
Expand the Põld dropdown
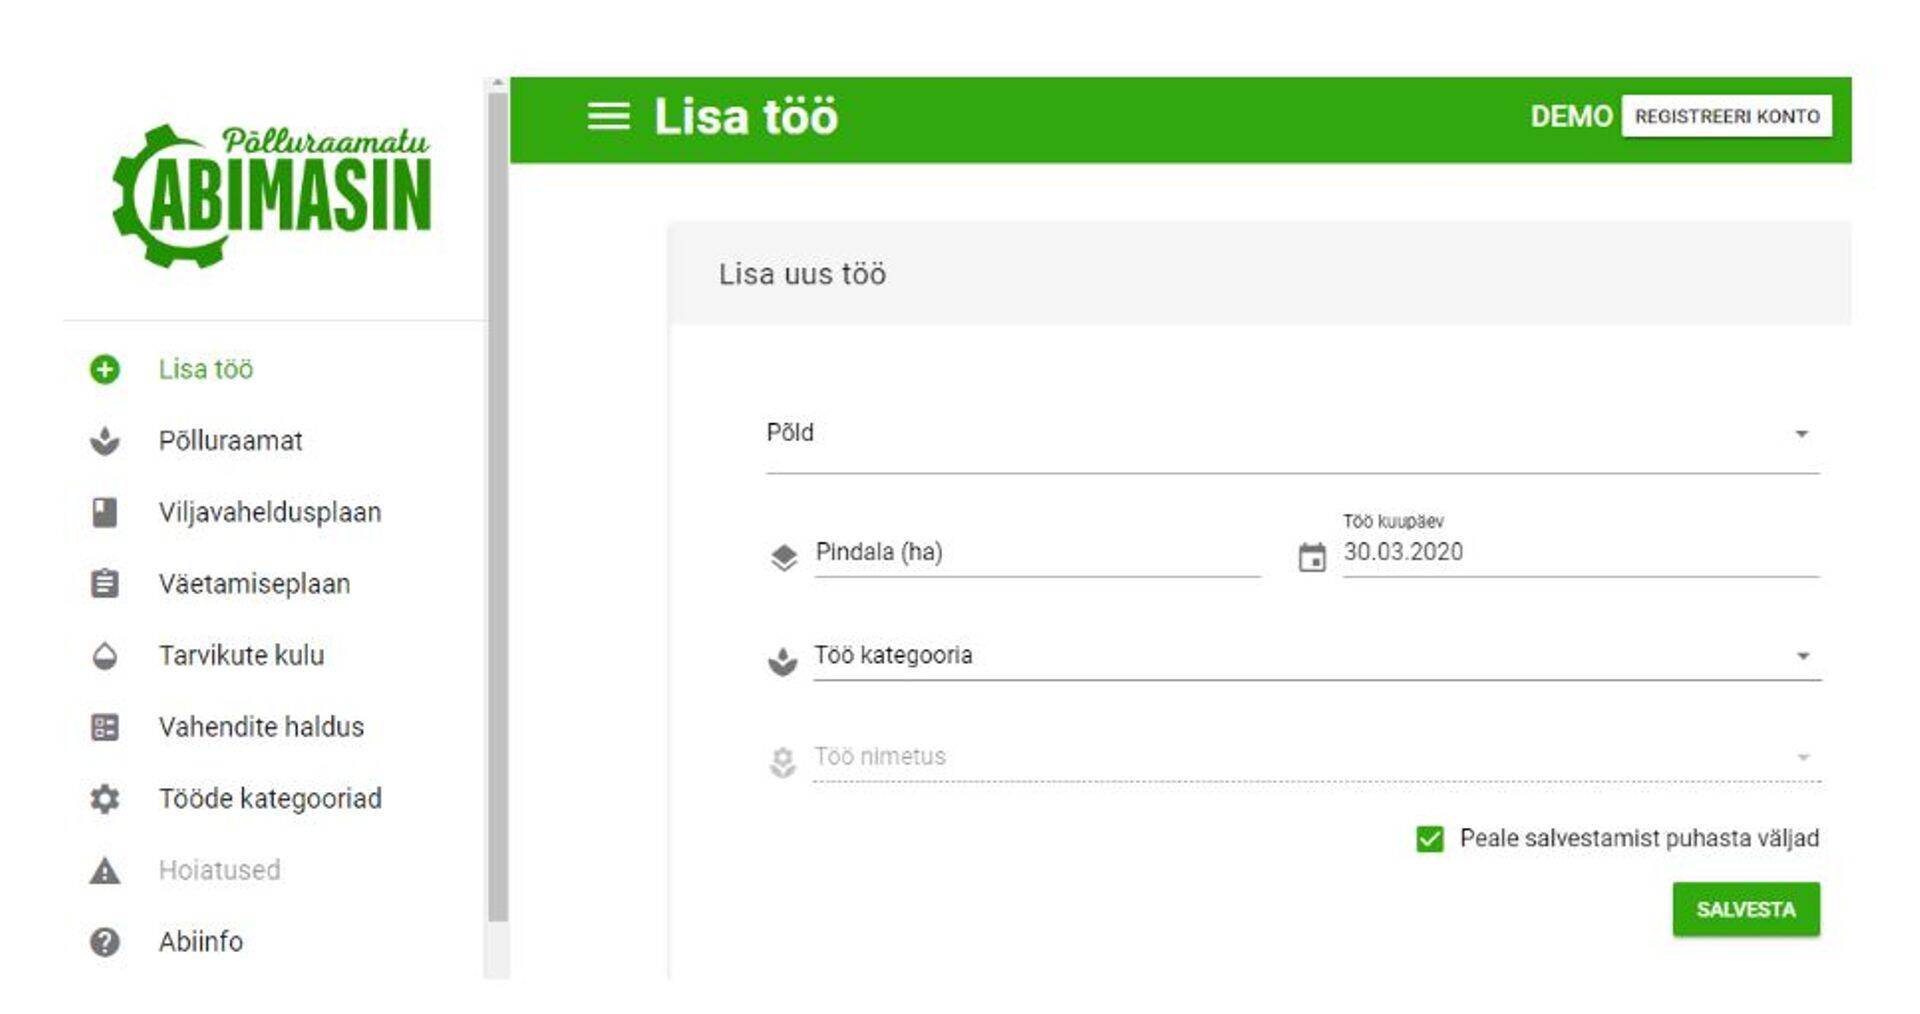coord(1801,434)
